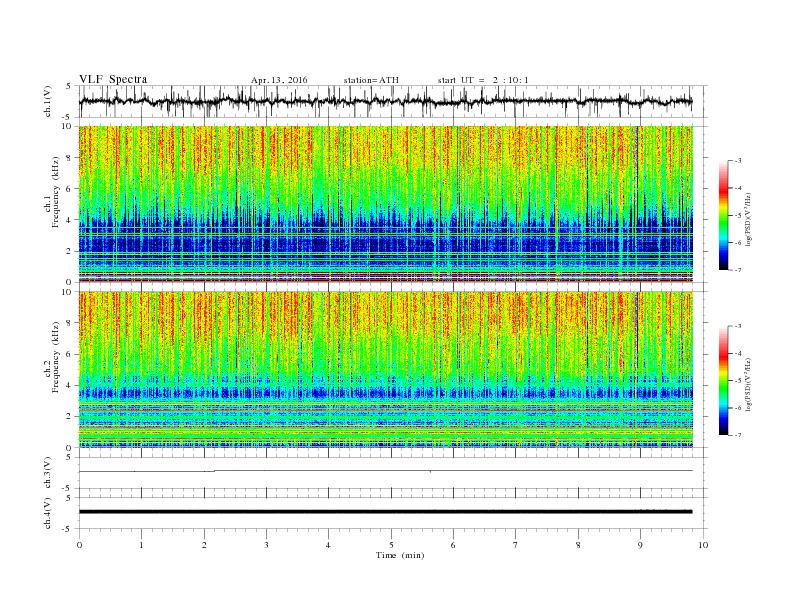Screen dimensions: 792x612
Task: Click the ch.1 spectrogram color bar
Action: [x=723, y=216]
